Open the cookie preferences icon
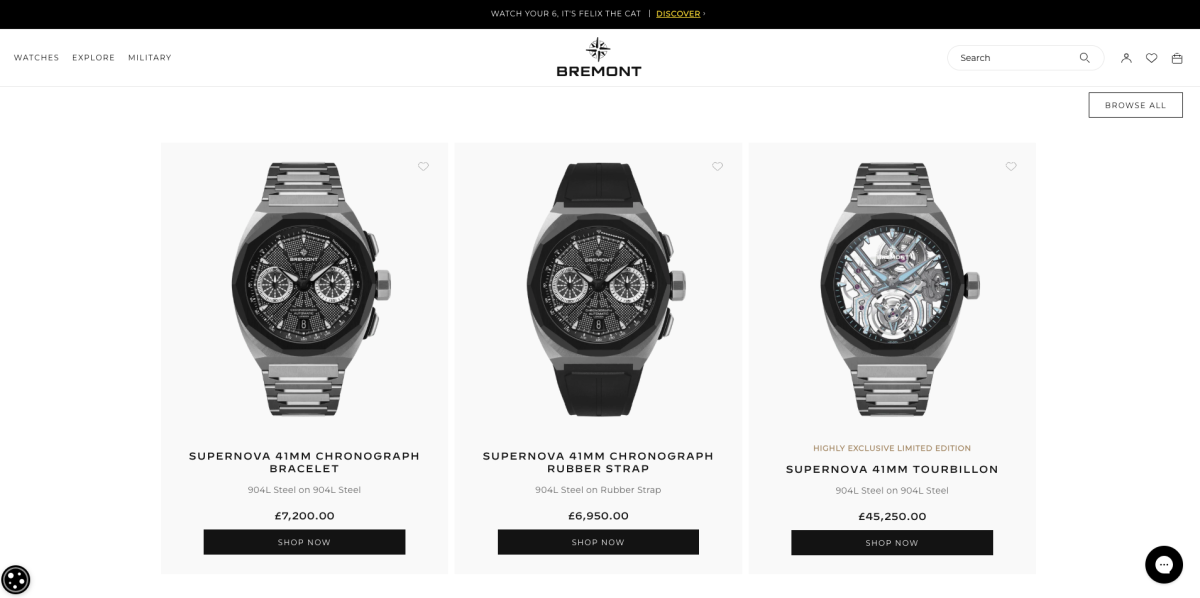The image size is (1200, 598). pyautogui.click(x=16, y=580)
